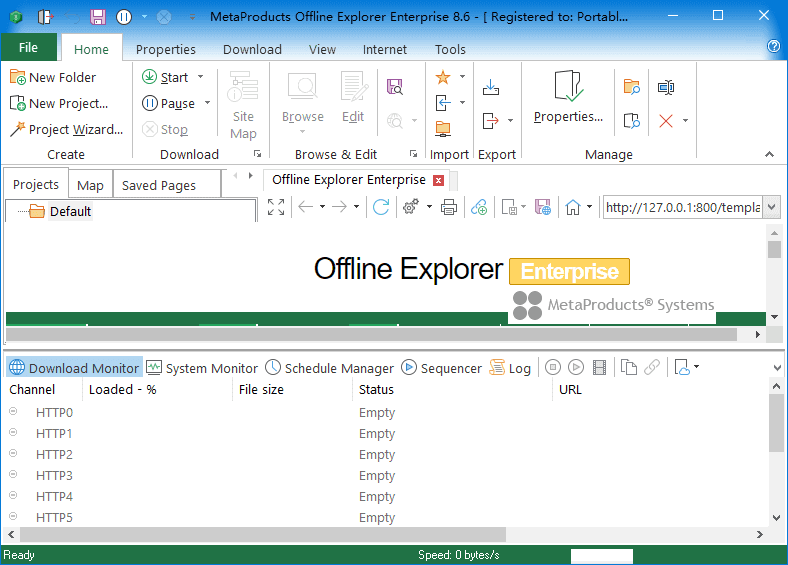Select the Map panel tab

[90, 185]
